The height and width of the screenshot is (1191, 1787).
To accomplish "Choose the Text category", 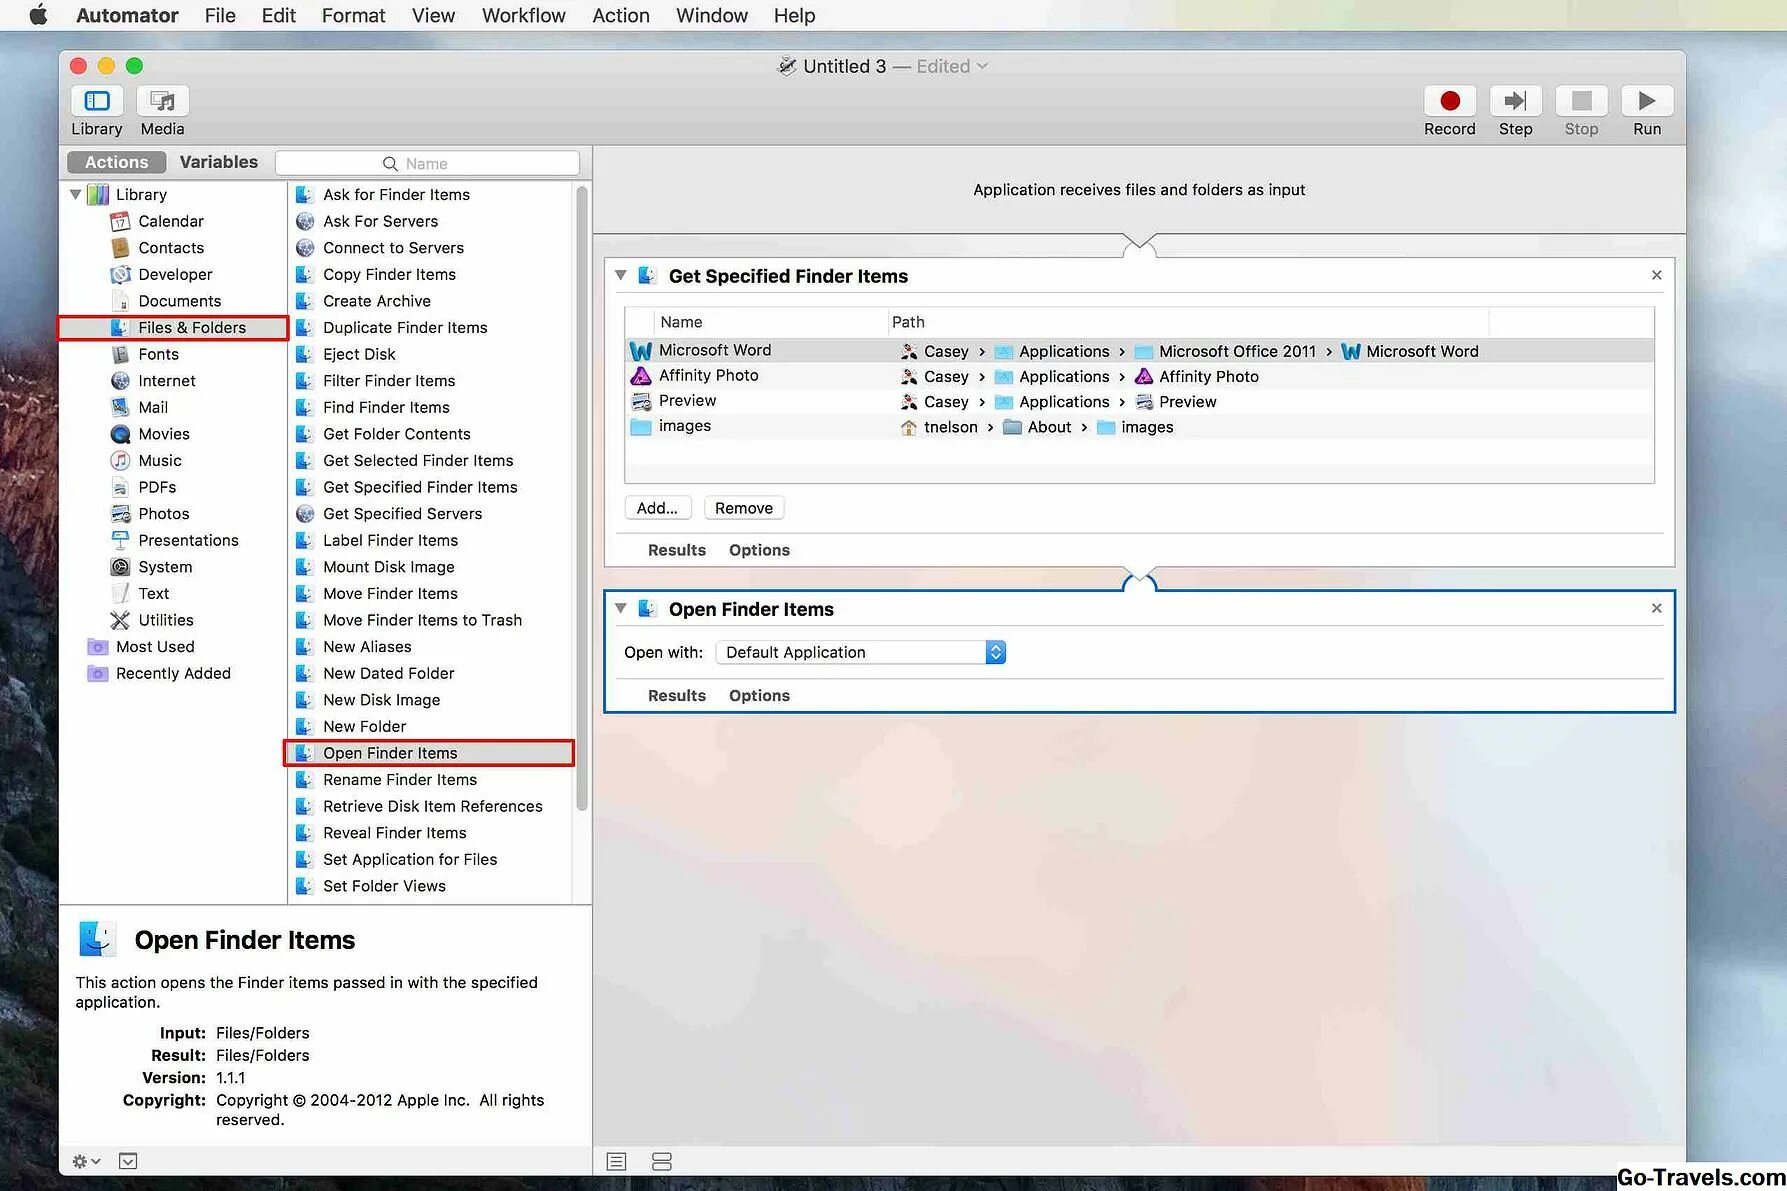I will [153, 593].
